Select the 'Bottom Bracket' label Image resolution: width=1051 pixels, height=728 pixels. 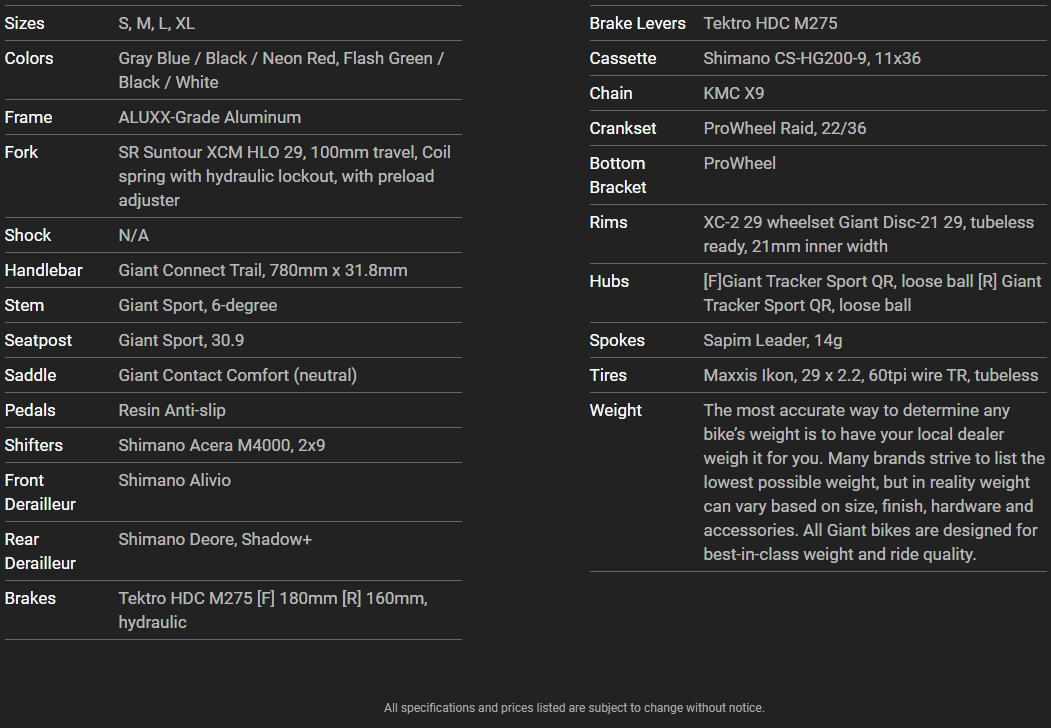point(618,175)
